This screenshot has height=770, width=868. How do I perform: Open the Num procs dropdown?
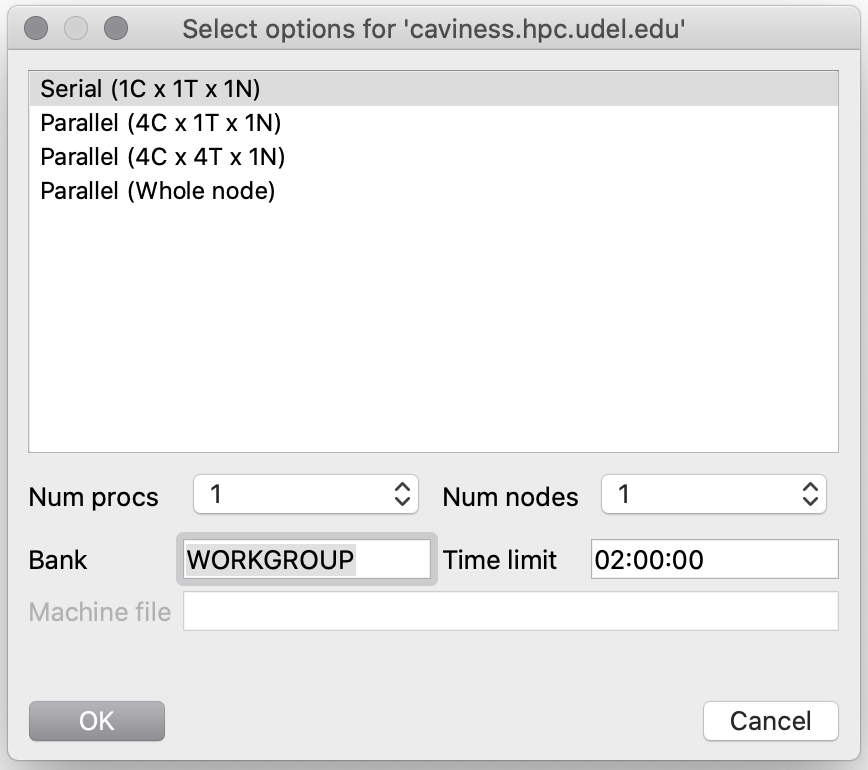[x=305, y=494]
